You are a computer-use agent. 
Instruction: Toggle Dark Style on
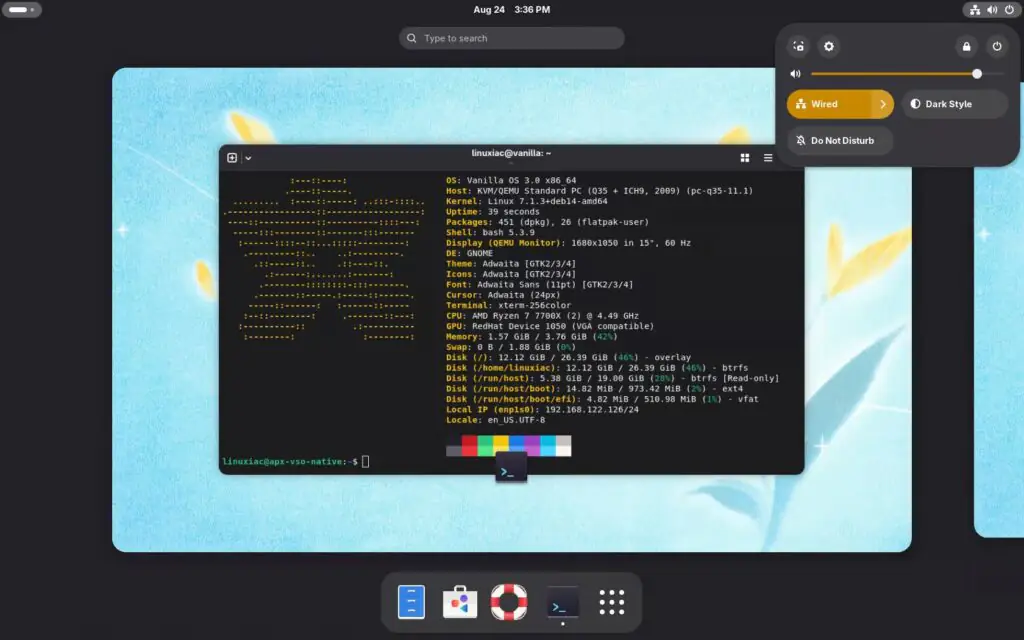click(x=955, y=104)
